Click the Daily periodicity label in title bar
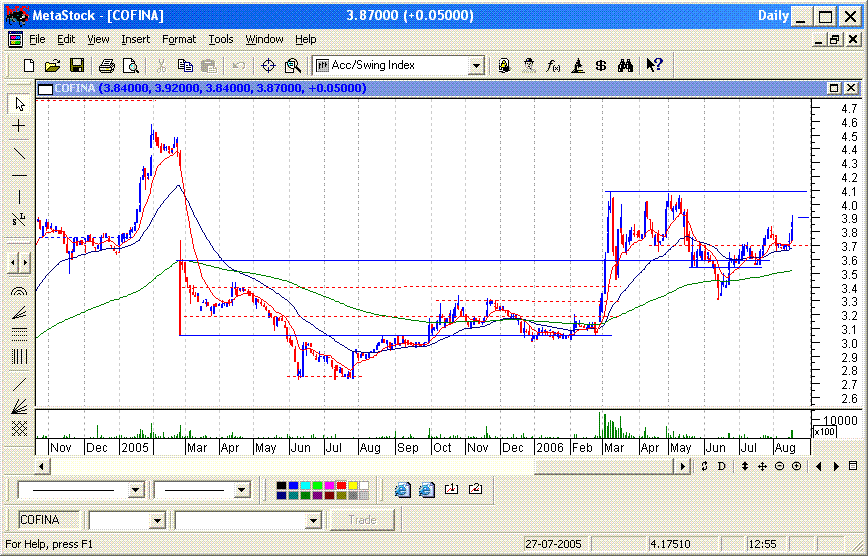 (x=774, y=16)
